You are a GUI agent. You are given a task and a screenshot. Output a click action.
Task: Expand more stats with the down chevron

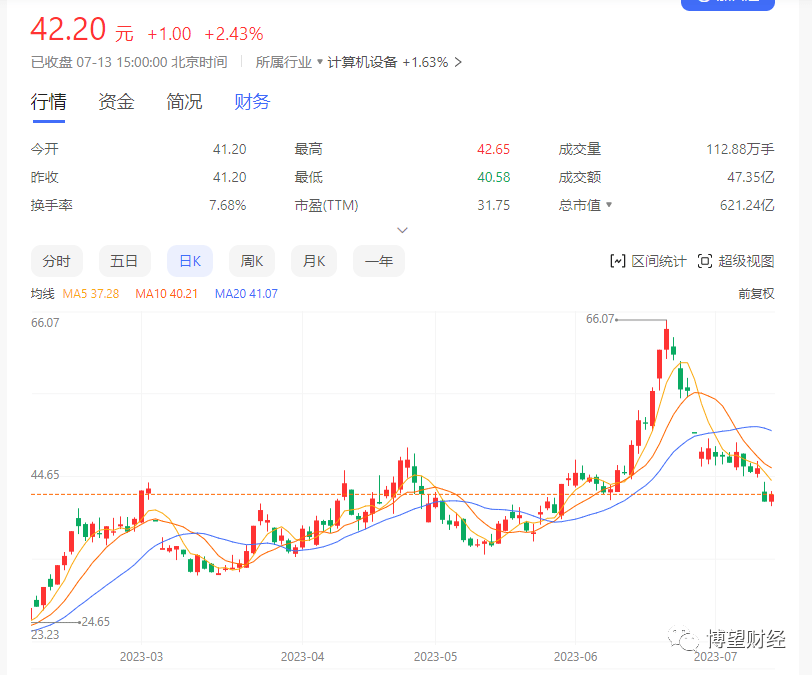(403, 230)
